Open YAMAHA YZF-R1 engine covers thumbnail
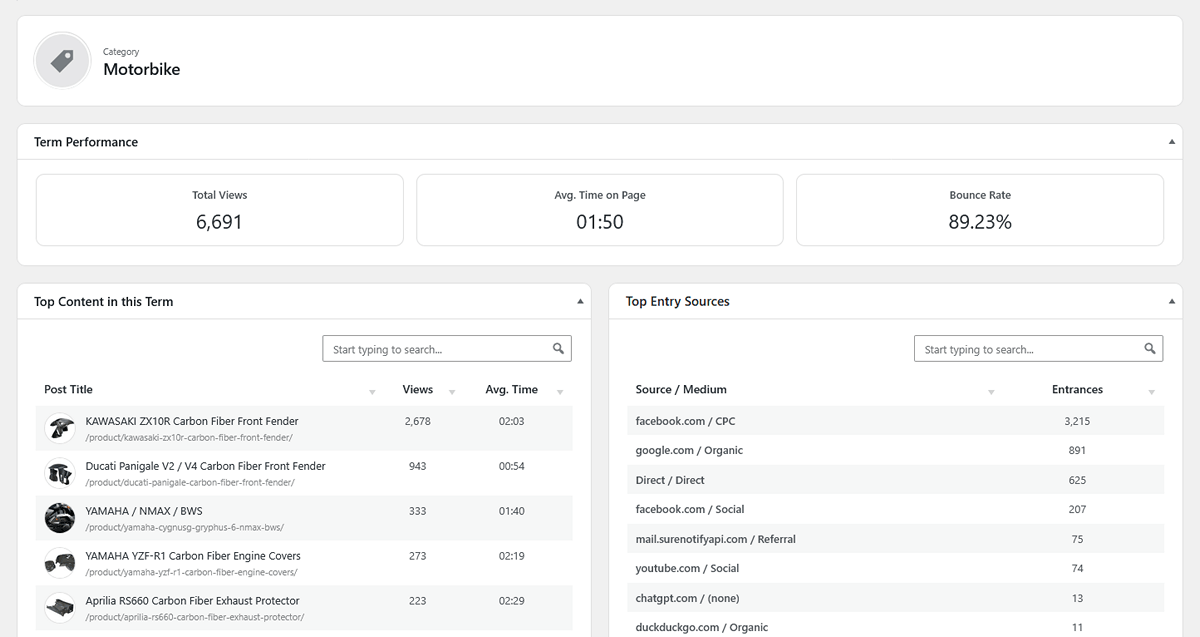 point(60,563)
